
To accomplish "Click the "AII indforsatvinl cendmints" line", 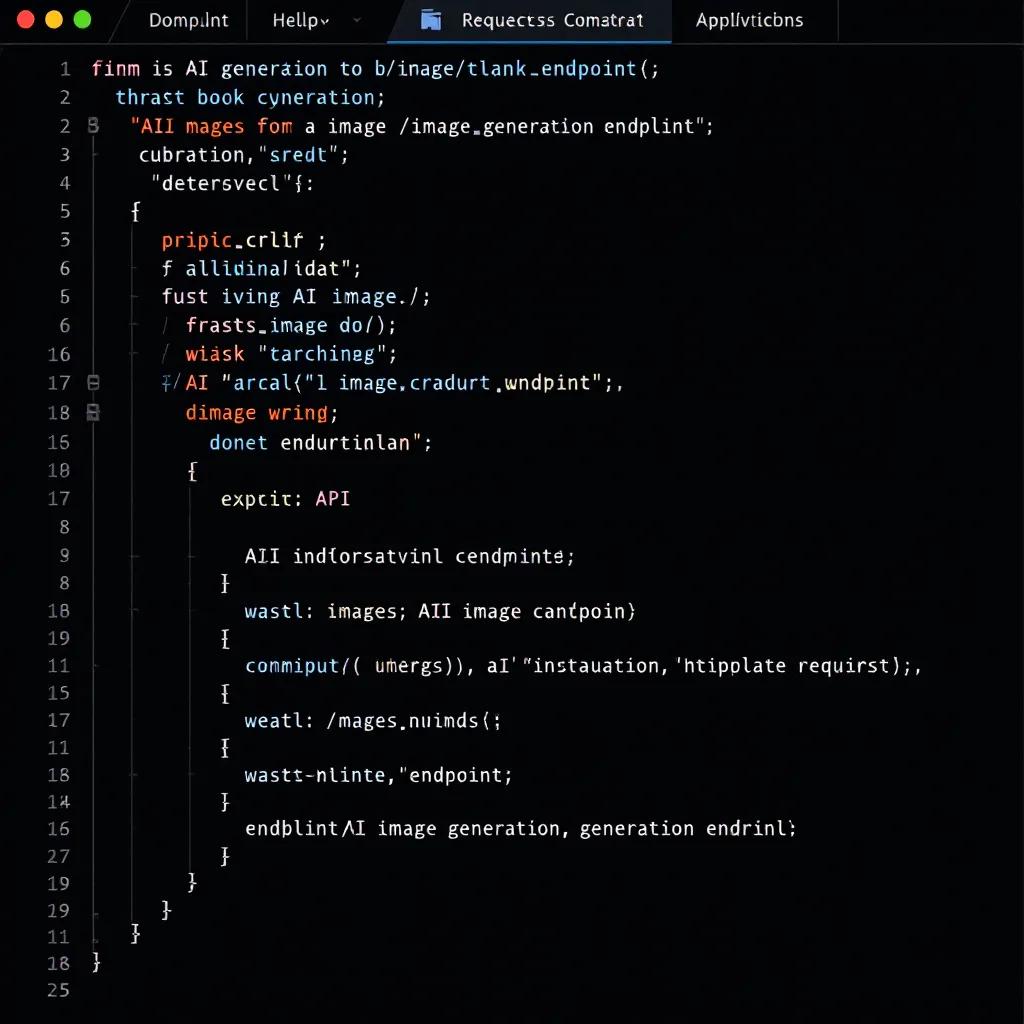I will [x=409, y=556].
